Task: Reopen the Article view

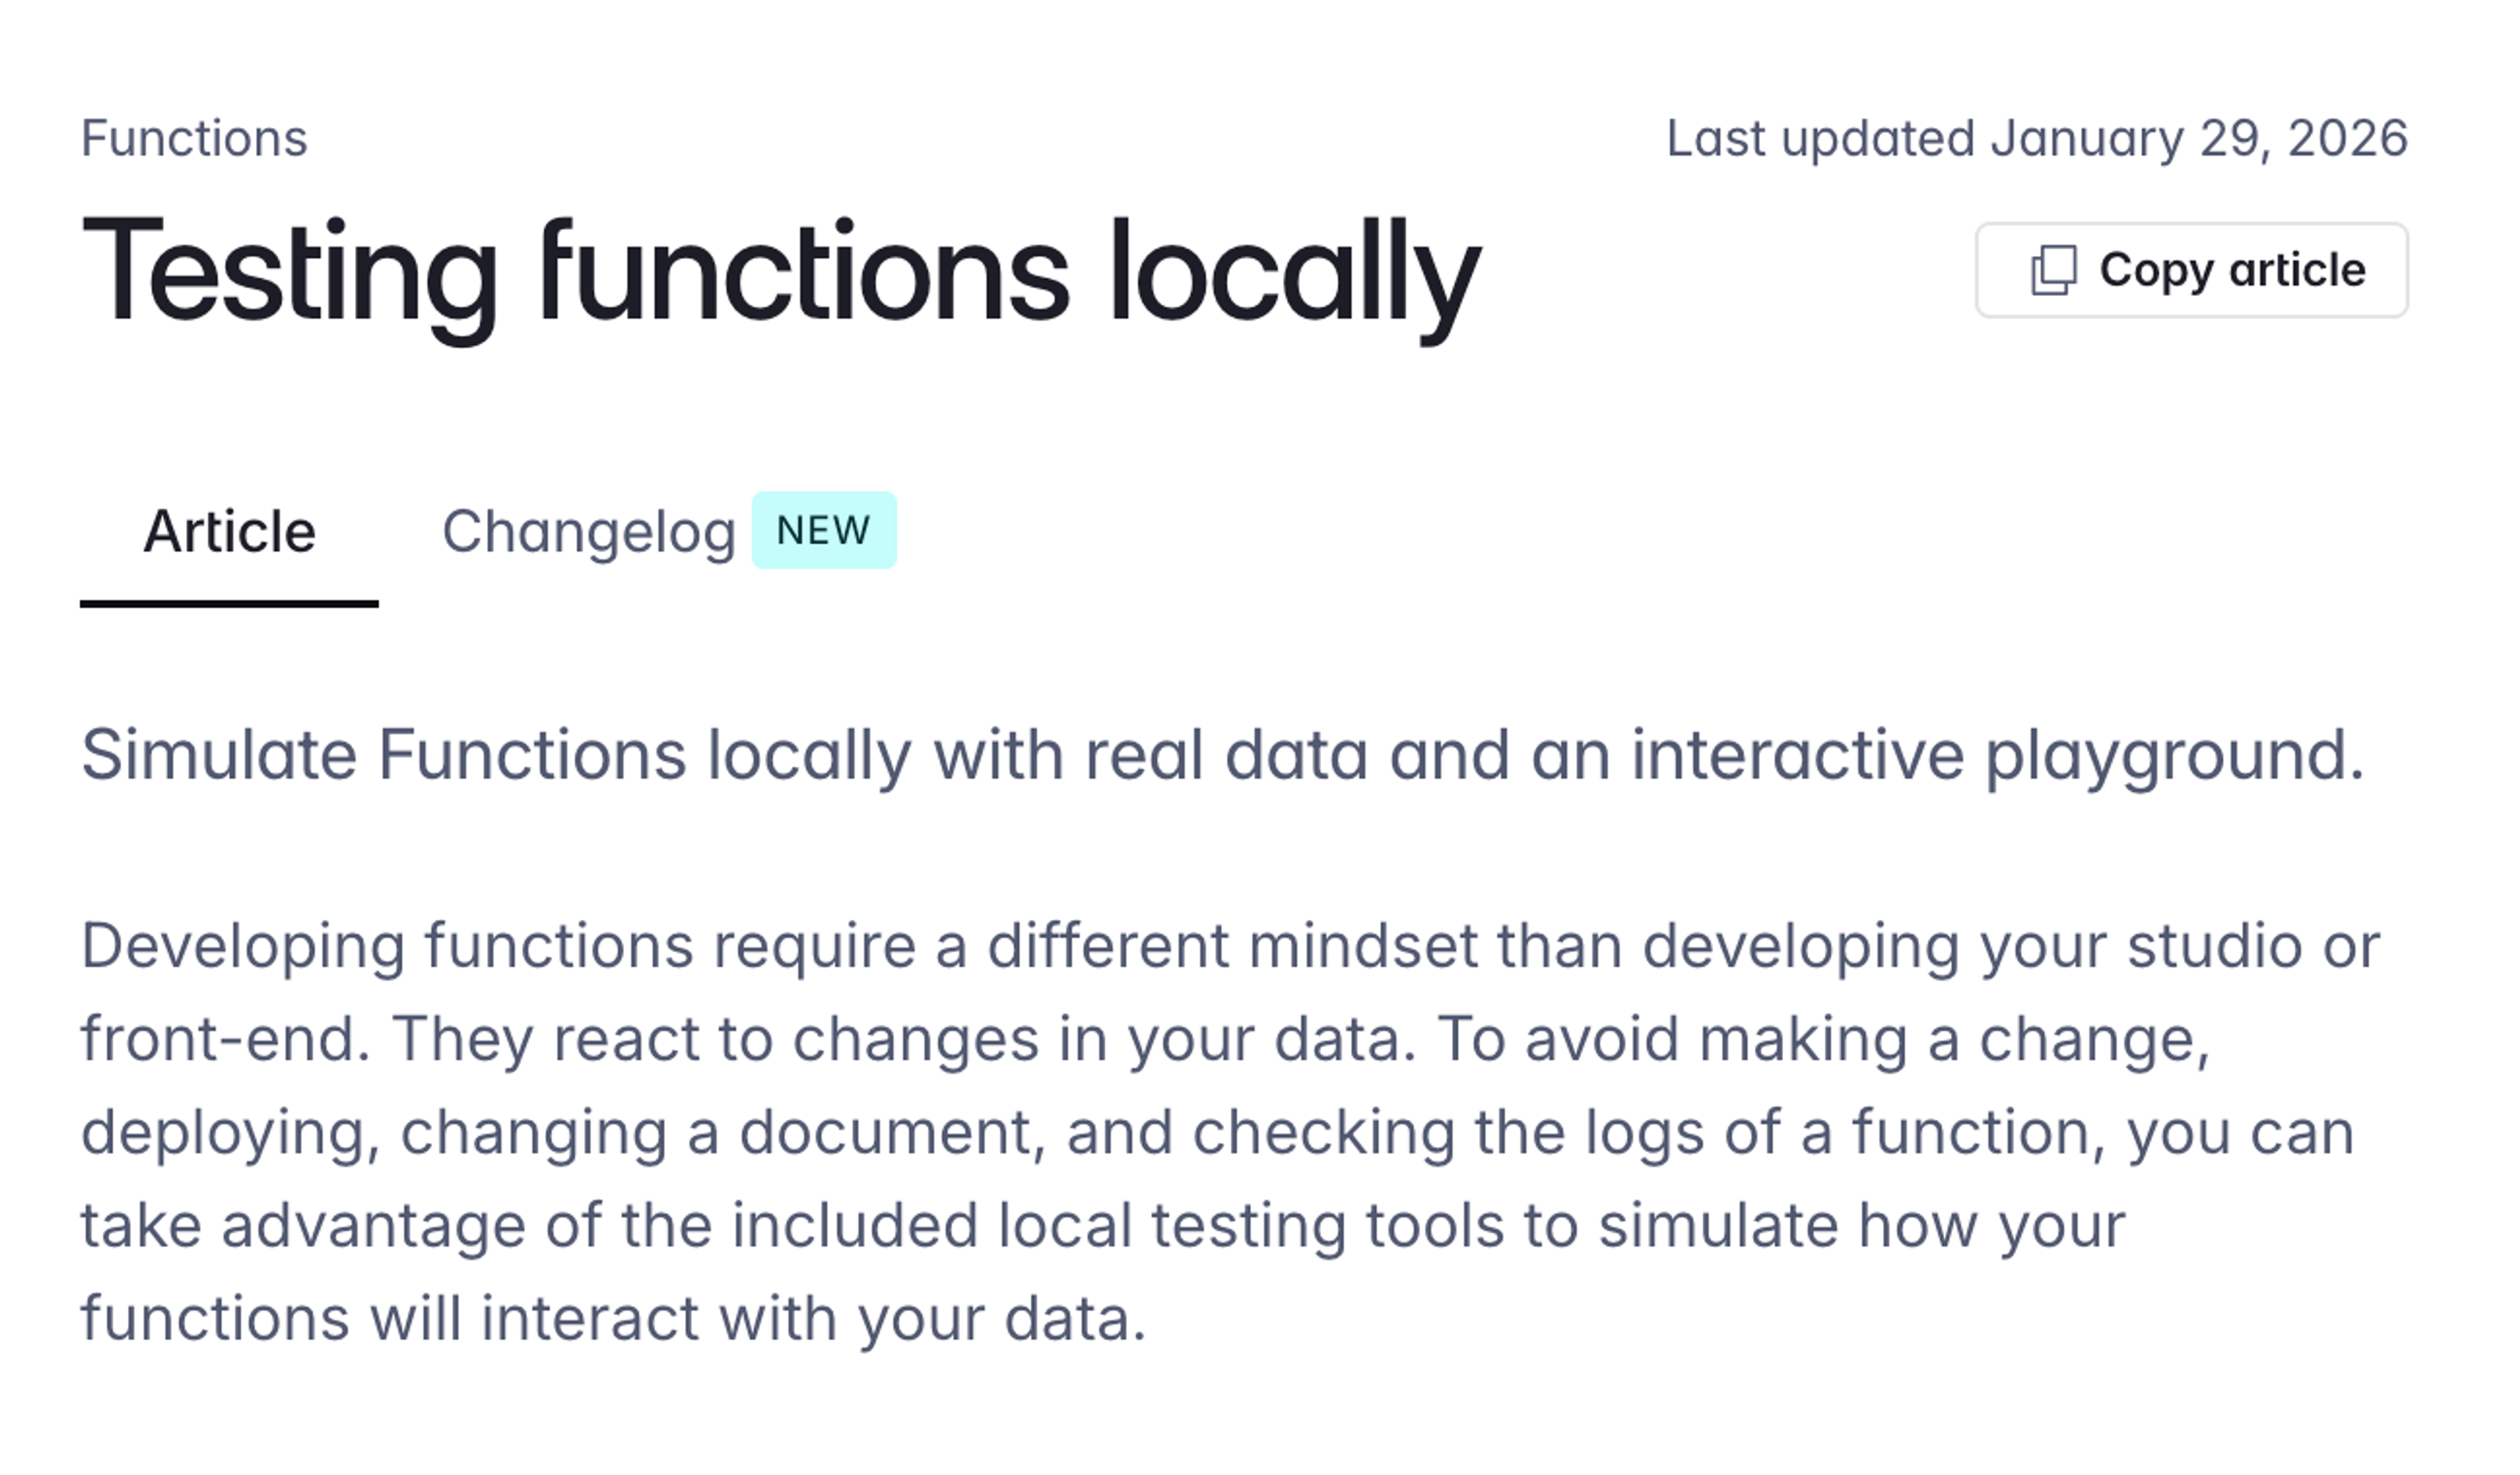Action: [x=230, y=531]
